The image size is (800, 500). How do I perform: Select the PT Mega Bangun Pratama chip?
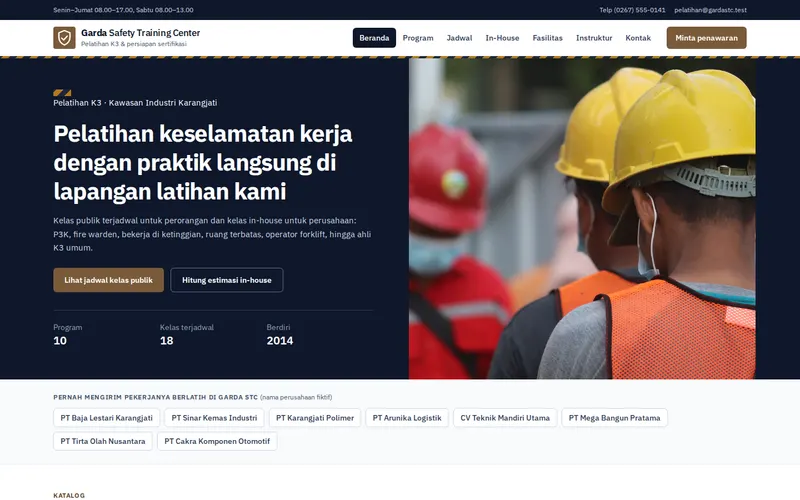click(x=614, y=418)
